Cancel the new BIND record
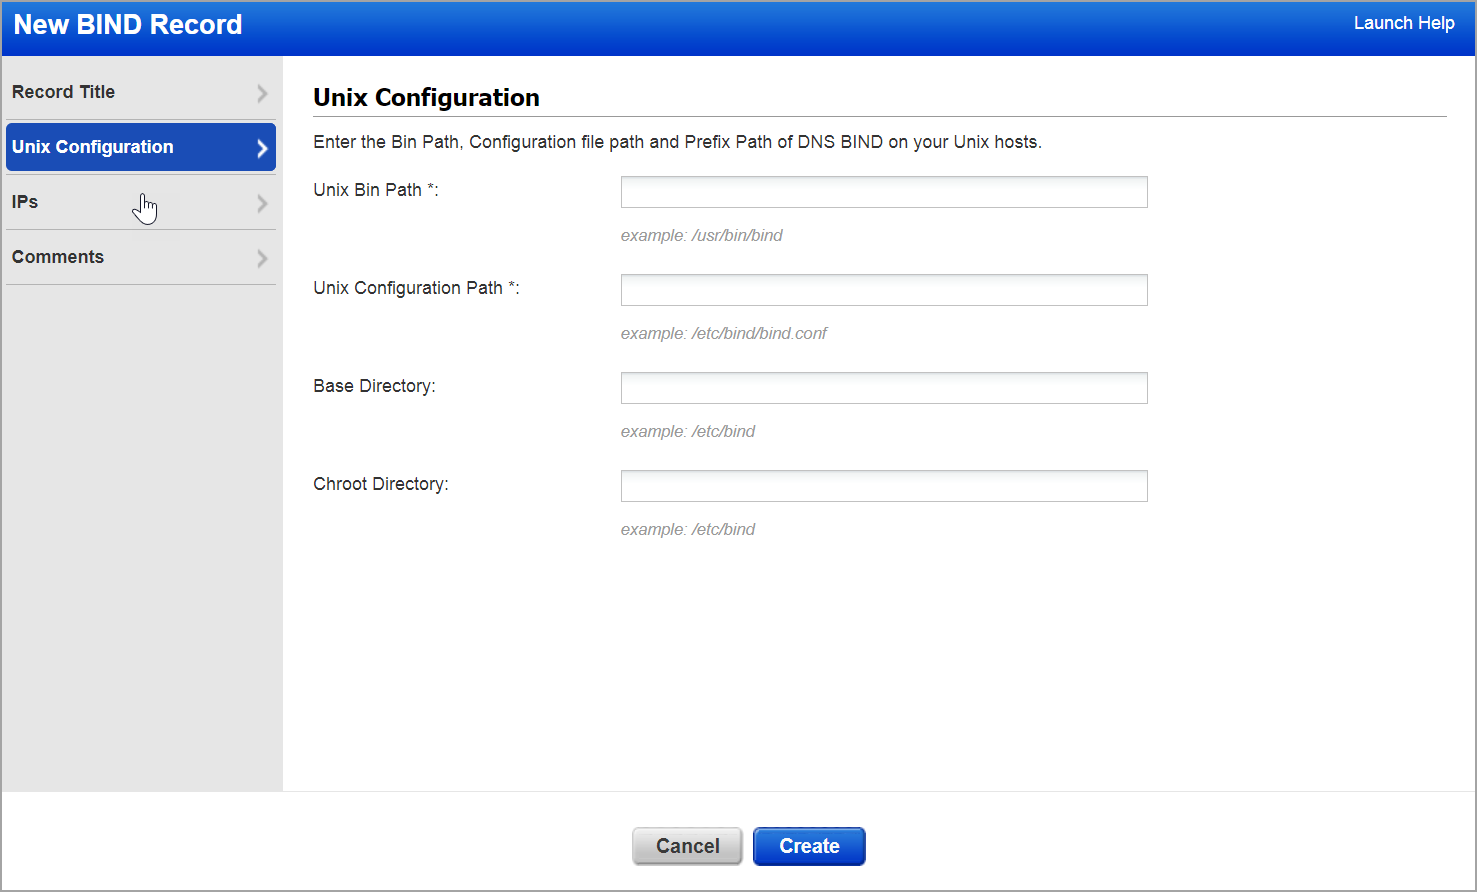The image size is (1477, 892). pos(687,846)
